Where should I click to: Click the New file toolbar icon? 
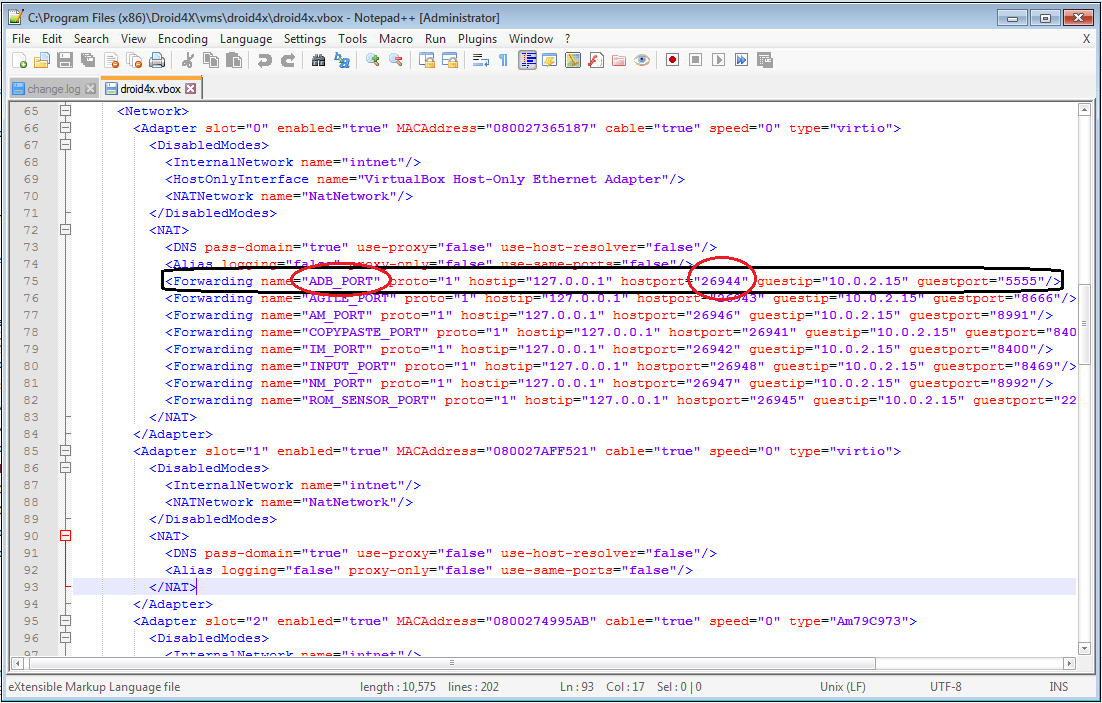pyautogui.click(x=19, y=60)
